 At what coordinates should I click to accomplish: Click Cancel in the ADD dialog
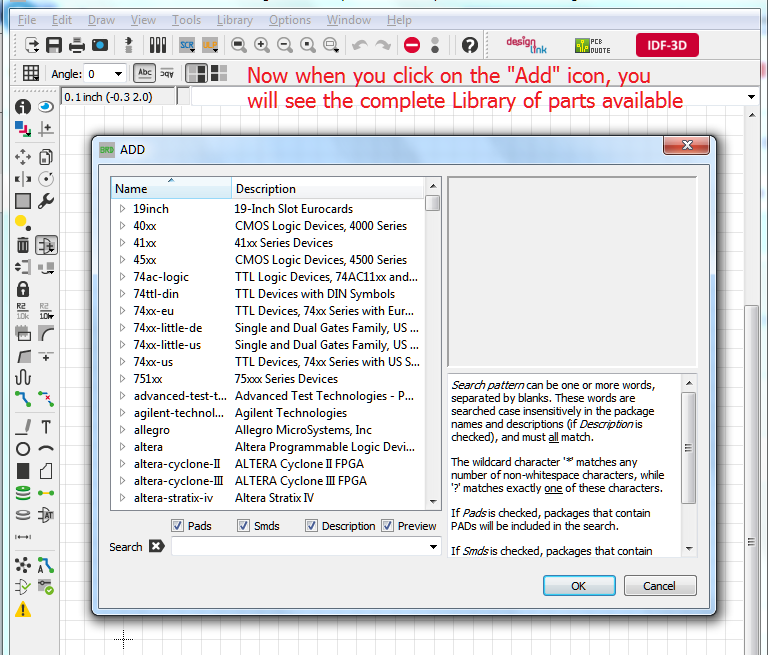pos(660,586)
